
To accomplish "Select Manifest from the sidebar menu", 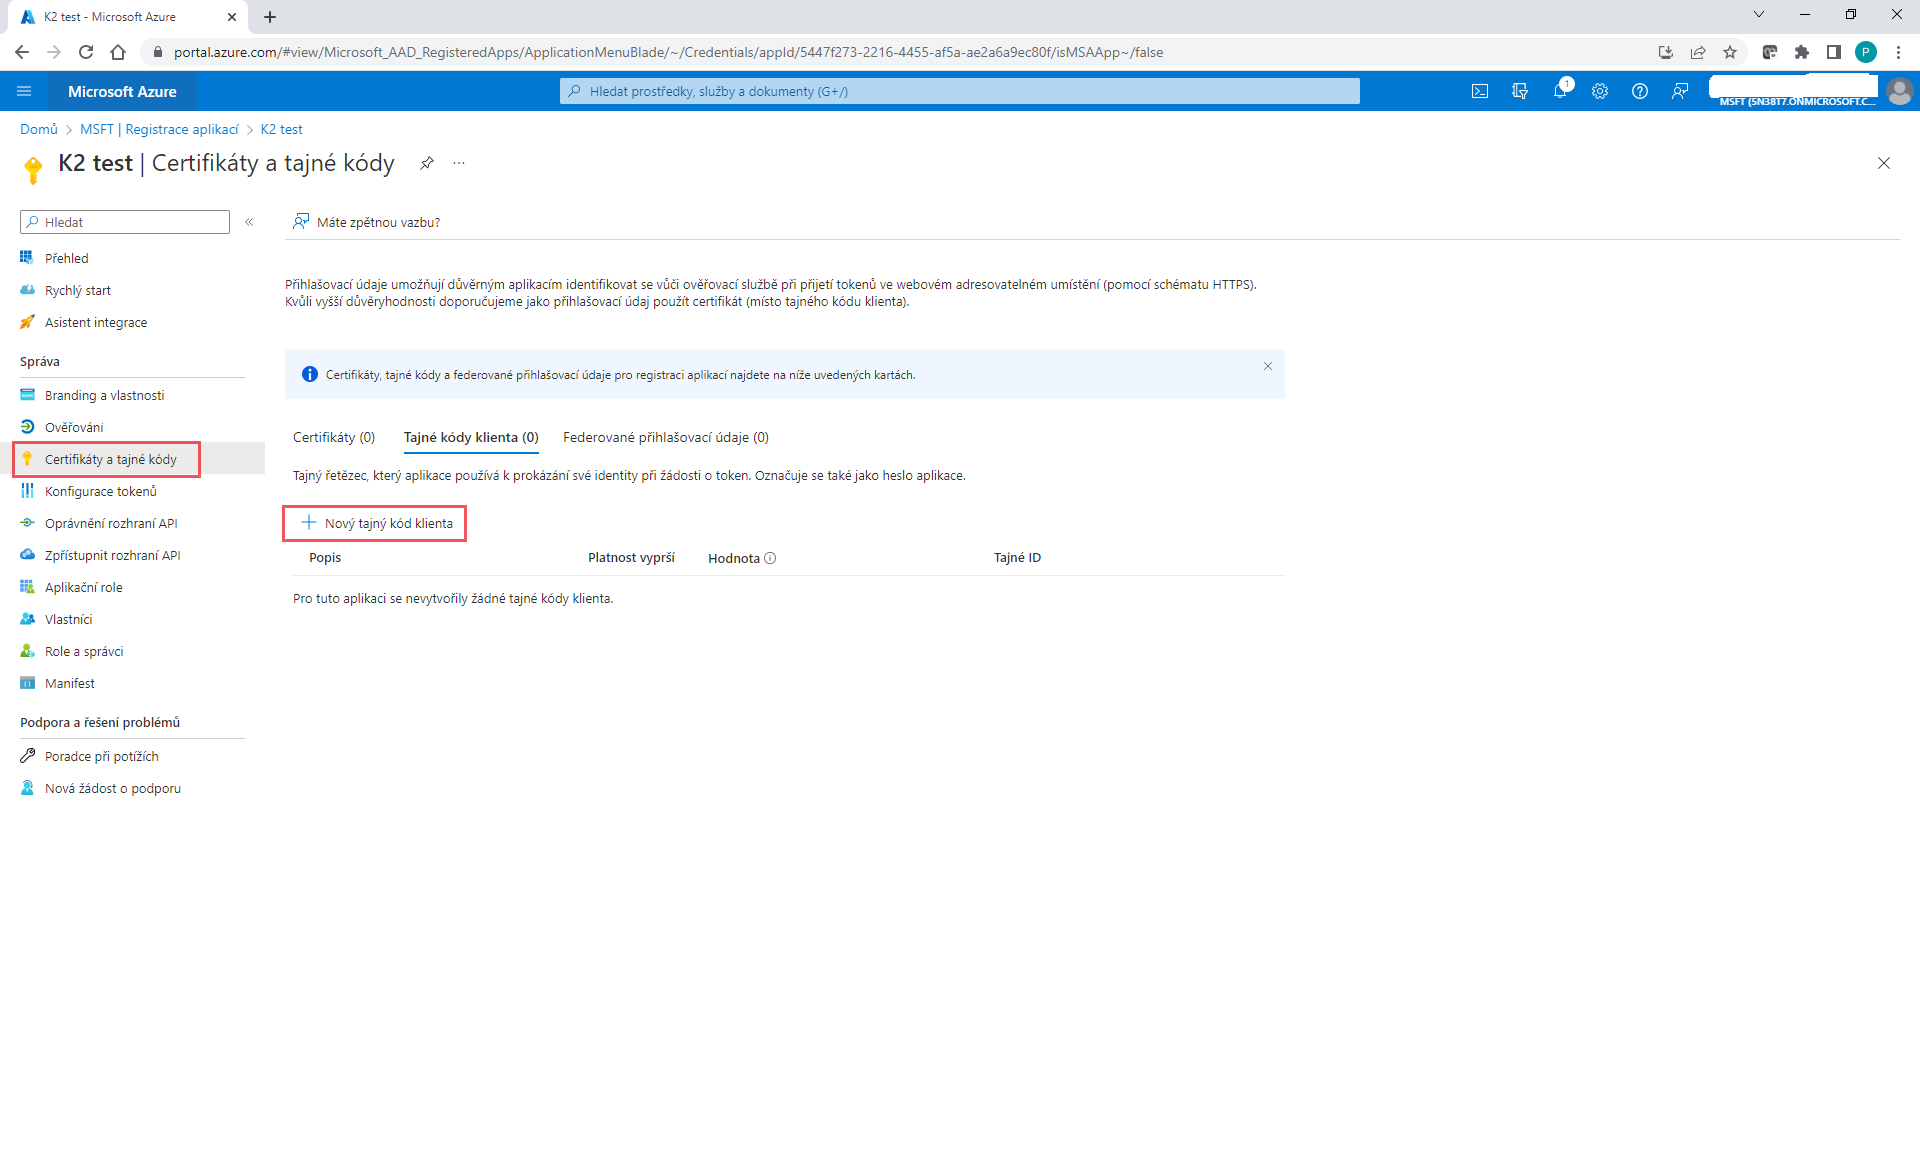I will coord(70,683).
